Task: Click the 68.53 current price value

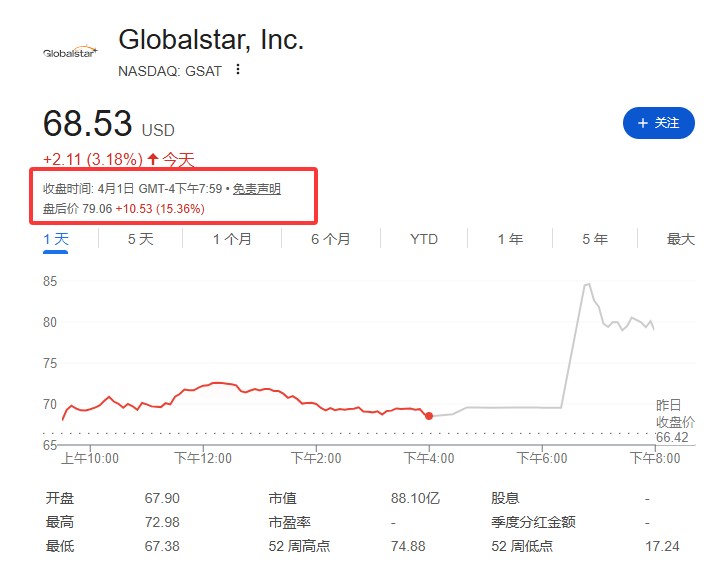Action: tap(88, 124)
